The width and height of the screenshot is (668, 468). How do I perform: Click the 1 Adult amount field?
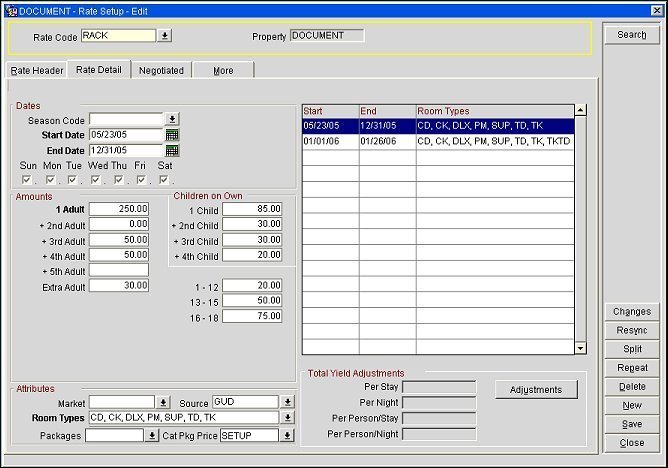pyautogui.click(x=119, y=209)
